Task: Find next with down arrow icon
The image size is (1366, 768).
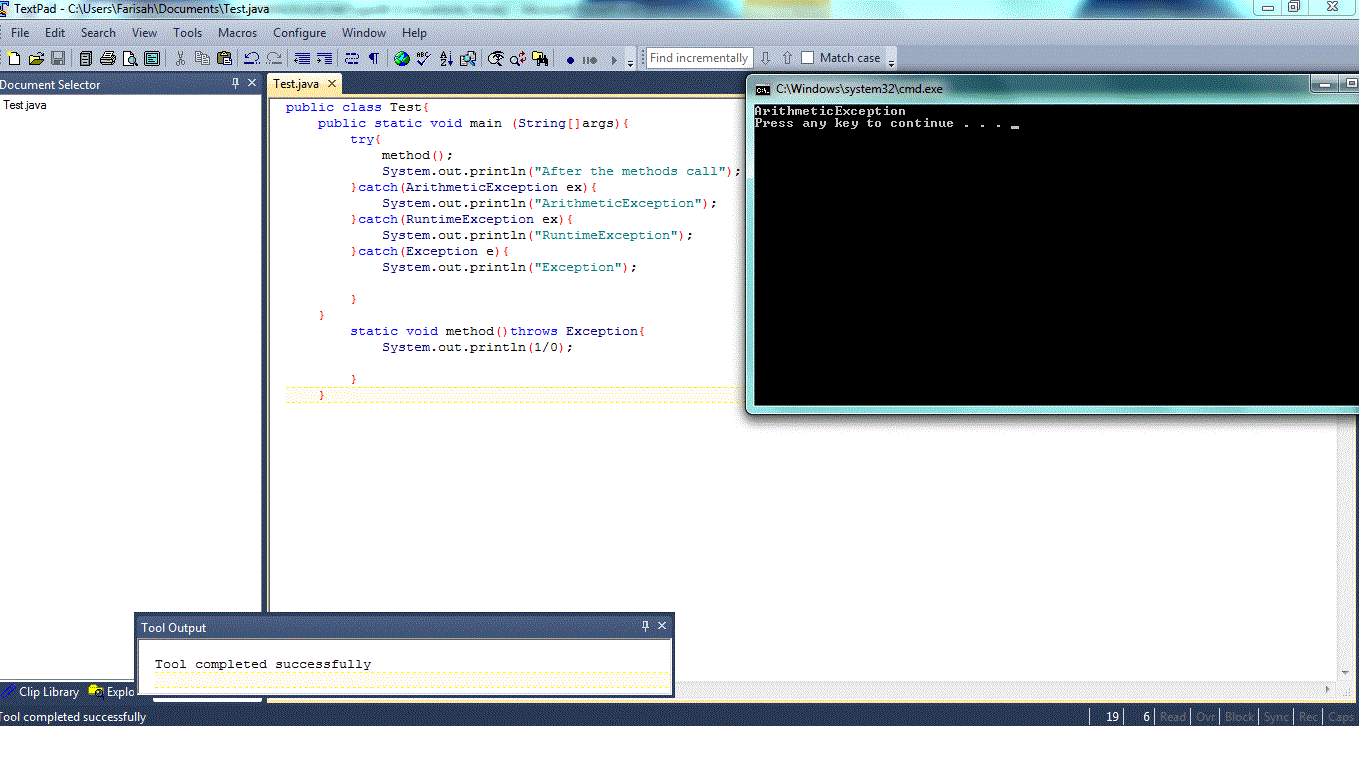Action: coord(766,58)
